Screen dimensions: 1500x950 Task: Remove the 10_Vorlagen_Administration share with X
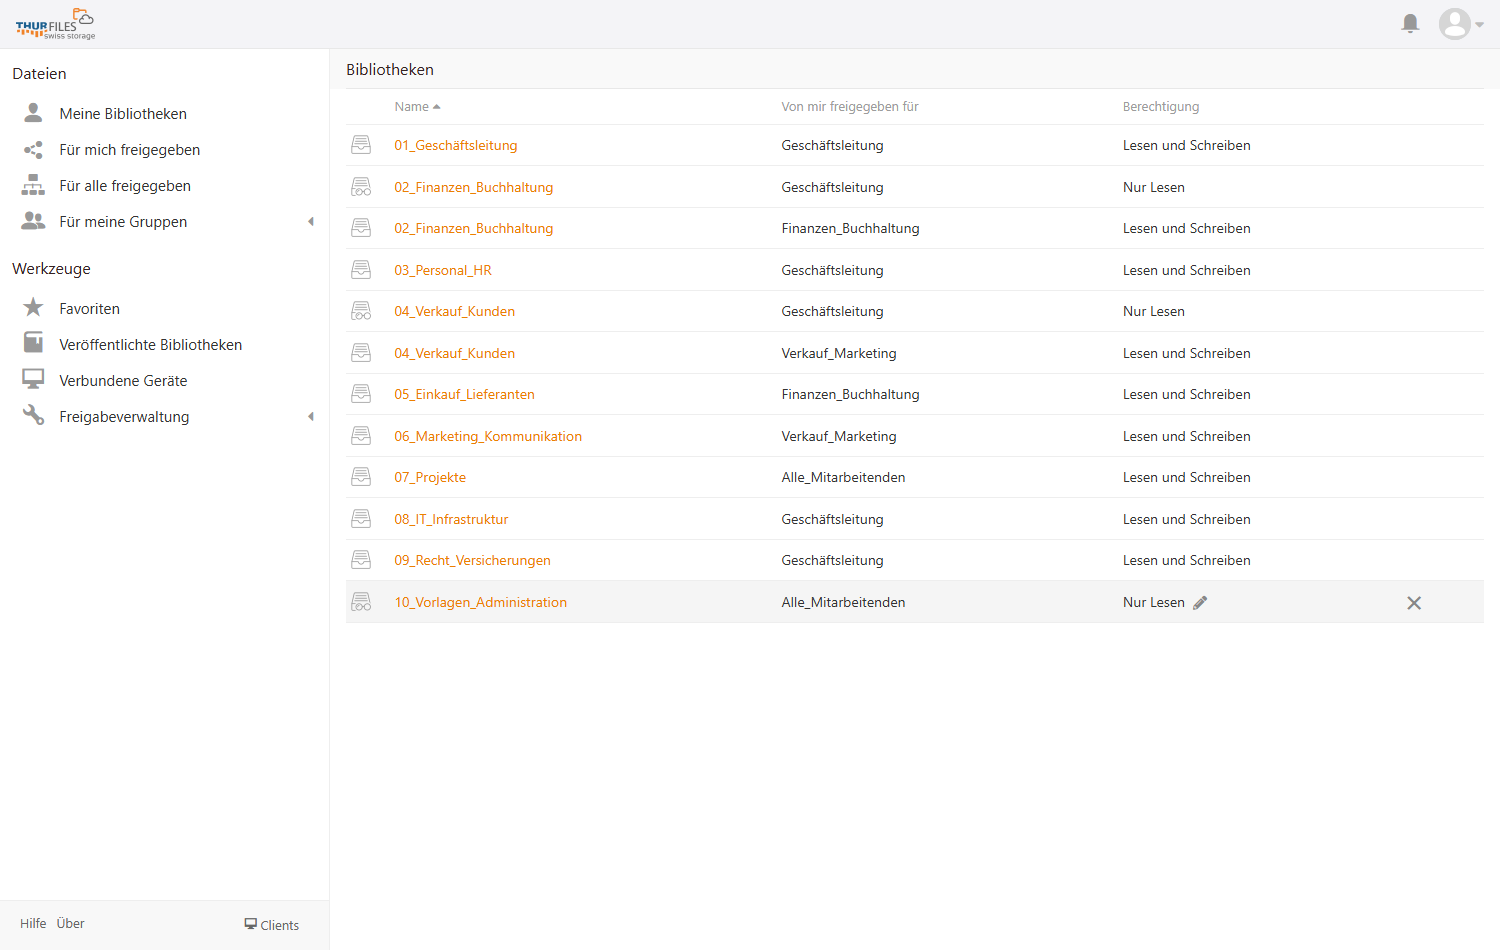(1414, 603)
